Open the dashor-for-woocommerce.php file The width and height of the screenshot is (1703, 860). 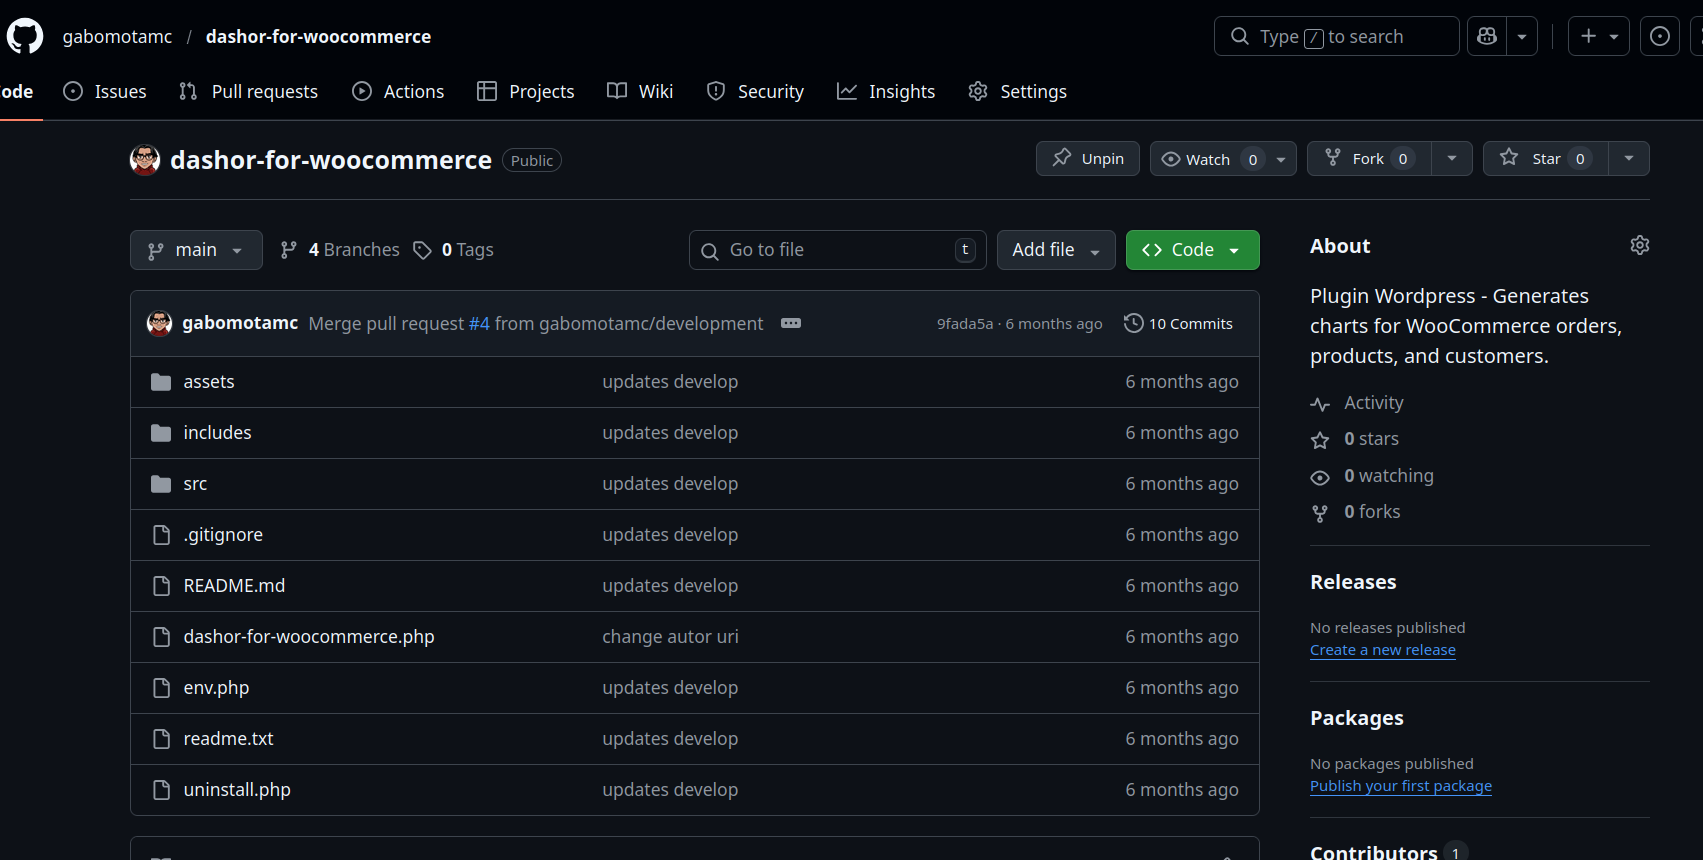(x=308, y=637)
